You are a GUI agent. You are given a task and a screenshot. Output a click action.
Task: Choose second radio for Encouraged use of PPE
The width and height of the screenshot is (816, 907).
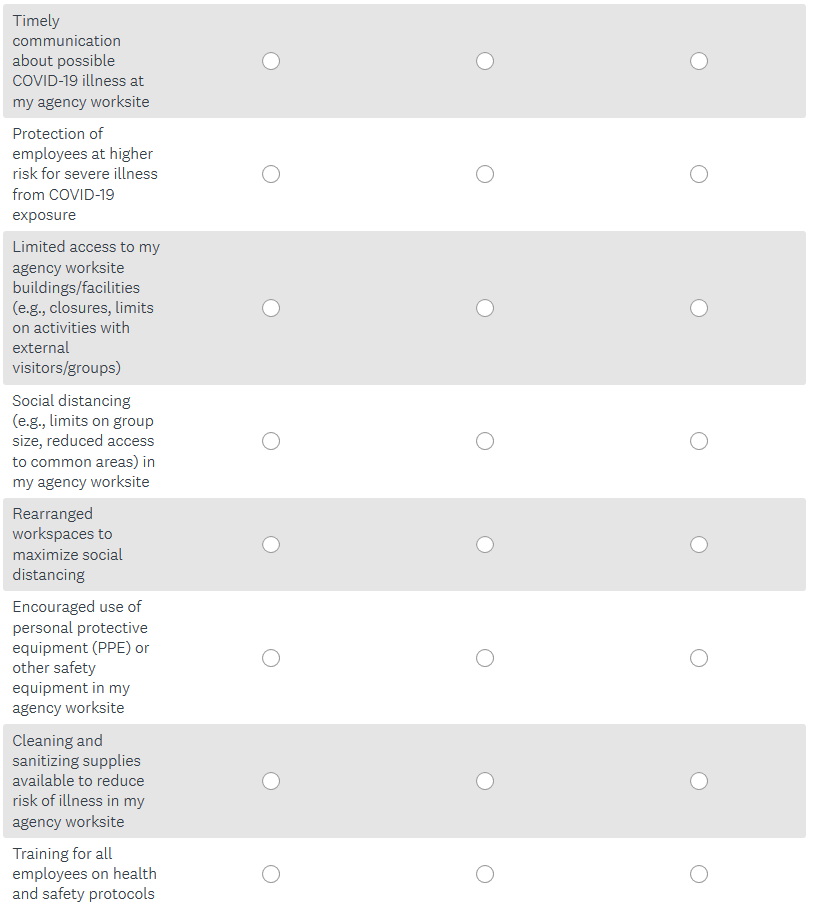coord(485,658)
